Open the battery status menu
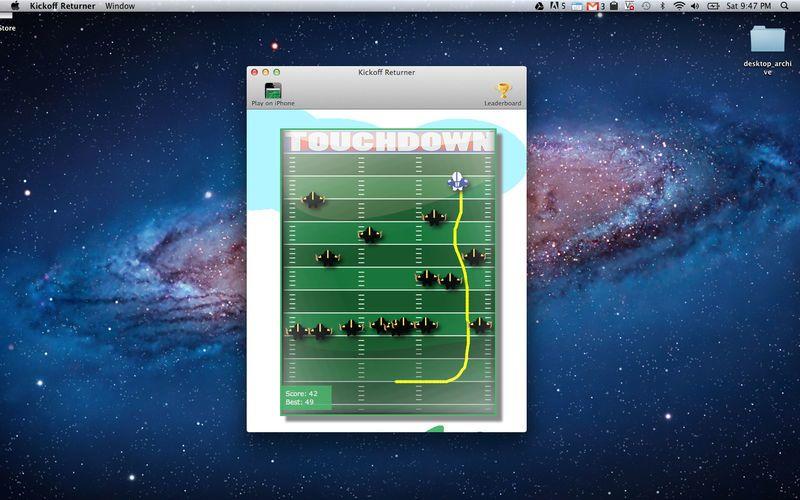 [x=713, y=6]
